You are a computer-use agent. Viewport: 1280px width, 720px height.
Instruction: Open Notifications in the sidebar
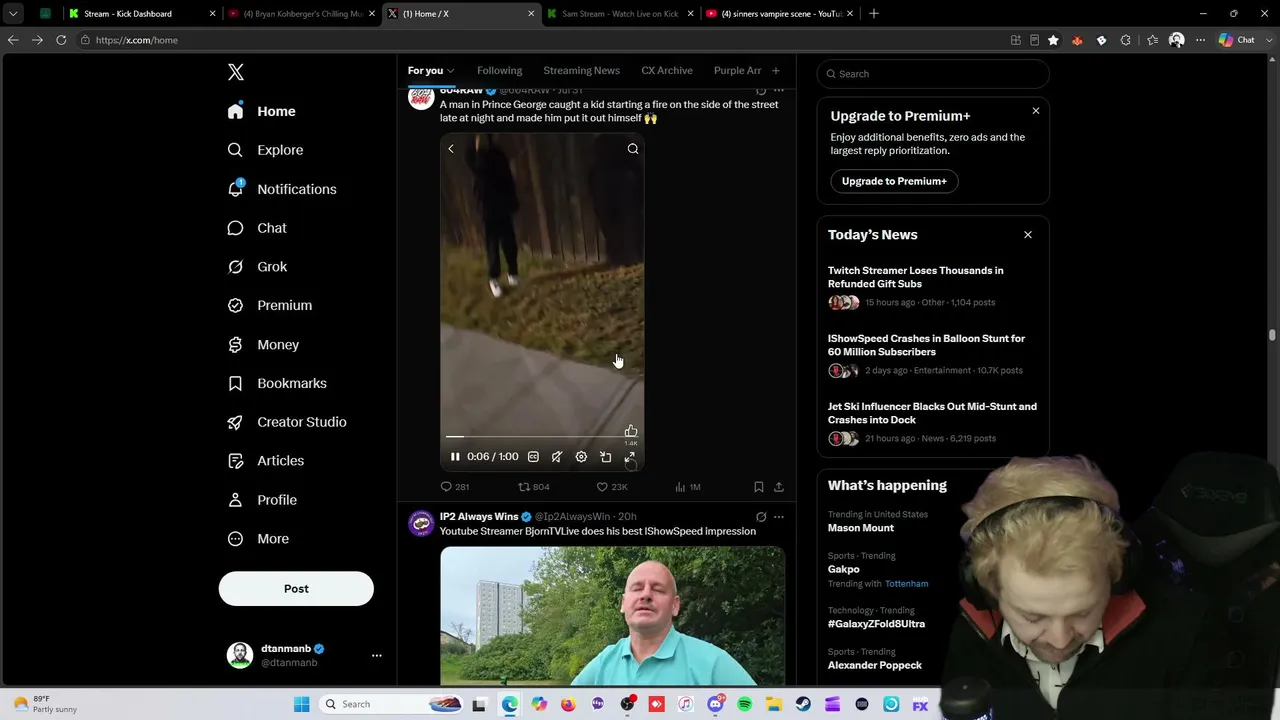pos(282,189)
